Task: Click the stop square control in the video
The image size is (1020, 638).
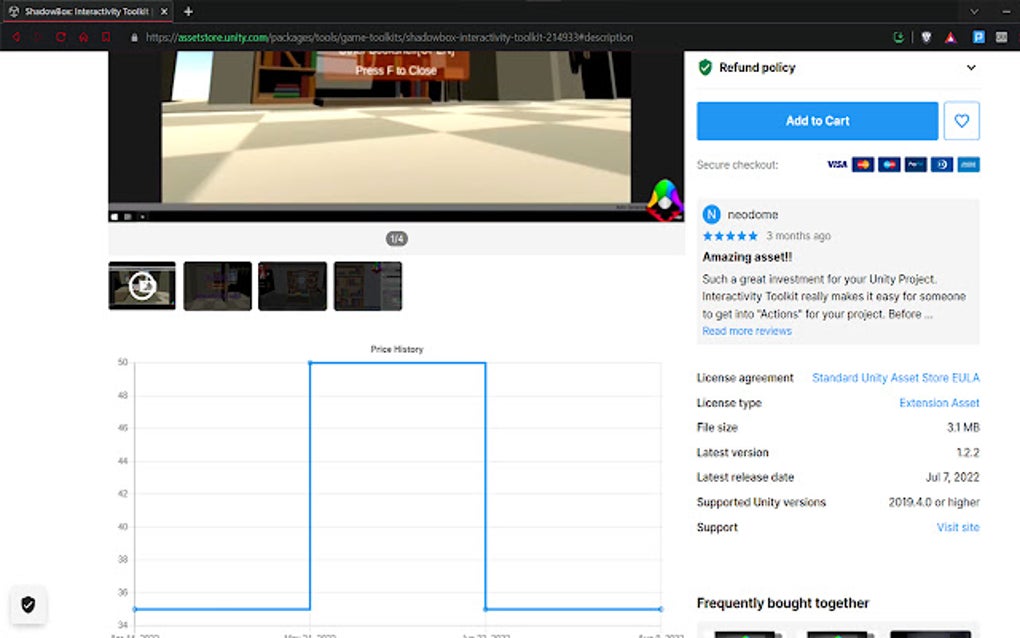Action: (114, 217)
